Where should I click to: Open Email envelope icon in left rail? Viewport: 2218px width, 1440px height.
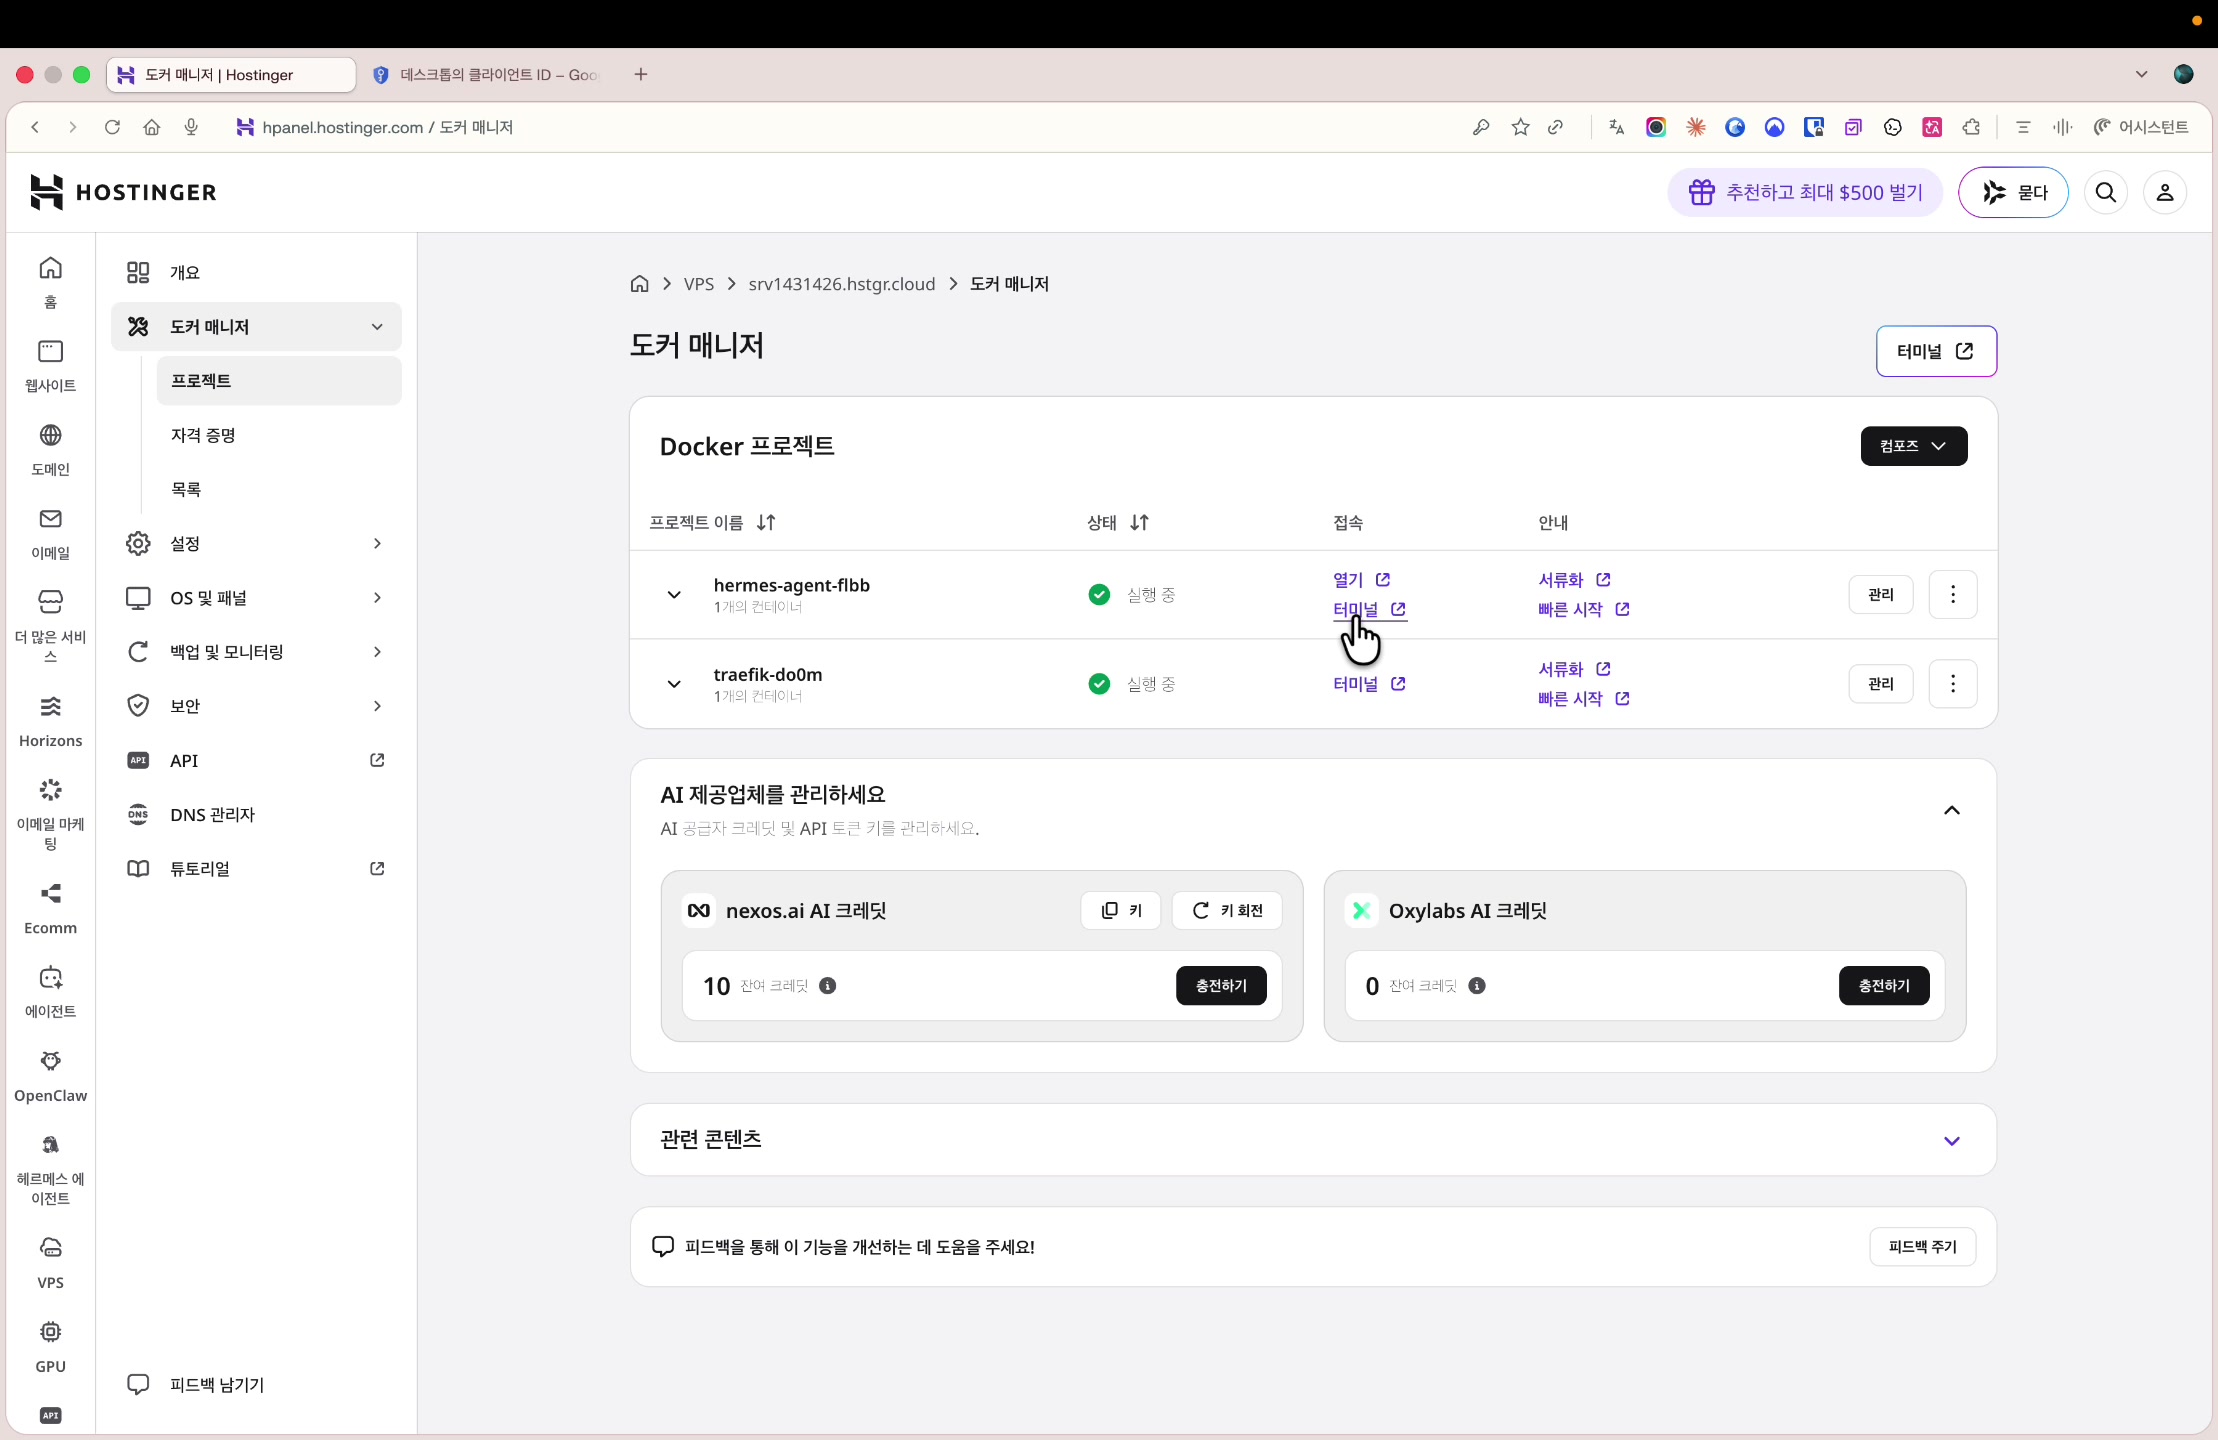pos(50,518)
